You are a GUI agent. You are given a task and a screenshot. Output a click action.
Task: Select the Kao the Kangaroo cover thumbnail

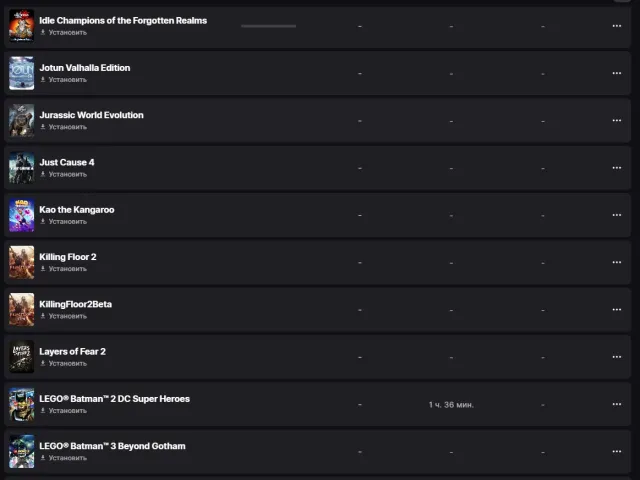(22, 215)
